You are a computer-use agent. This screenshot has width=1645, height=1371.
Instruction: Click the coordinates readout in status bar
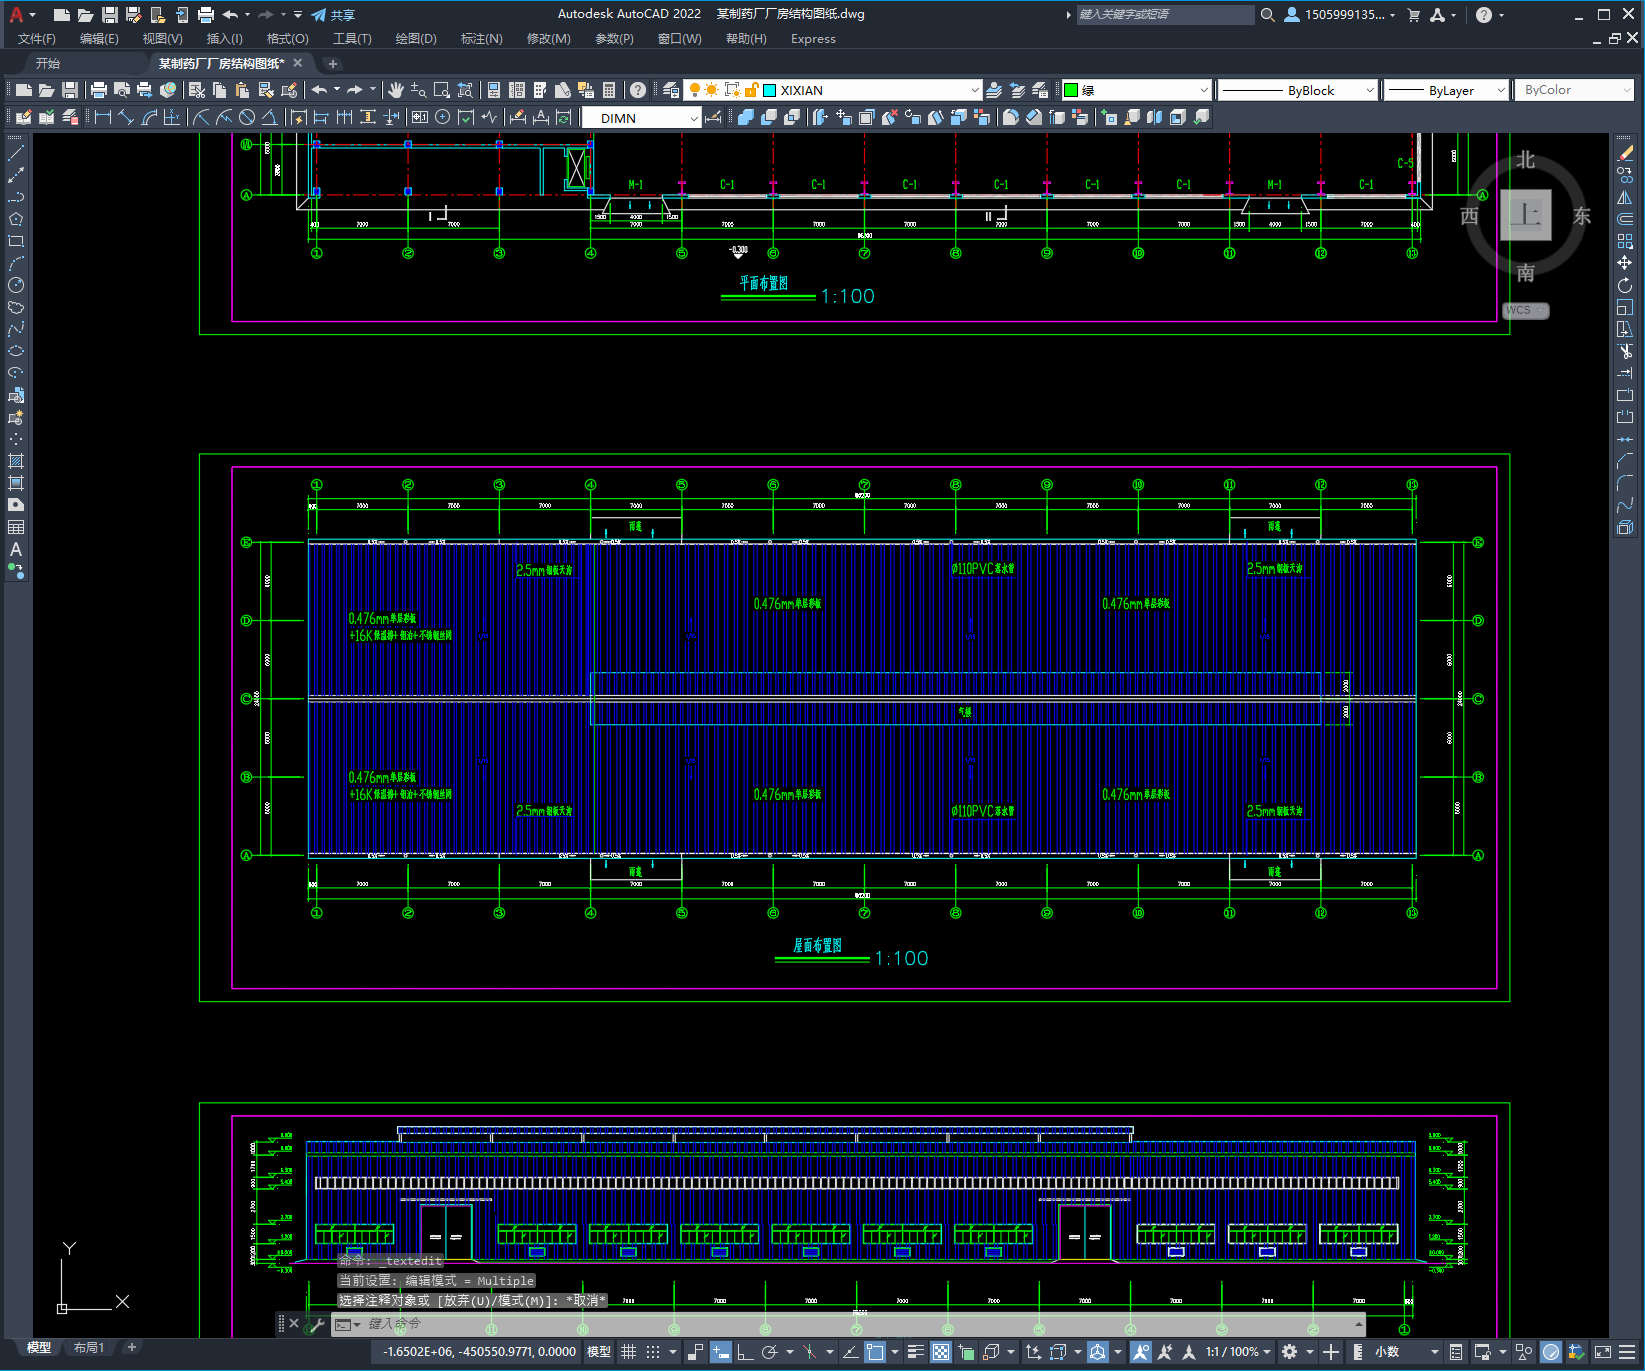point(480,1352)
